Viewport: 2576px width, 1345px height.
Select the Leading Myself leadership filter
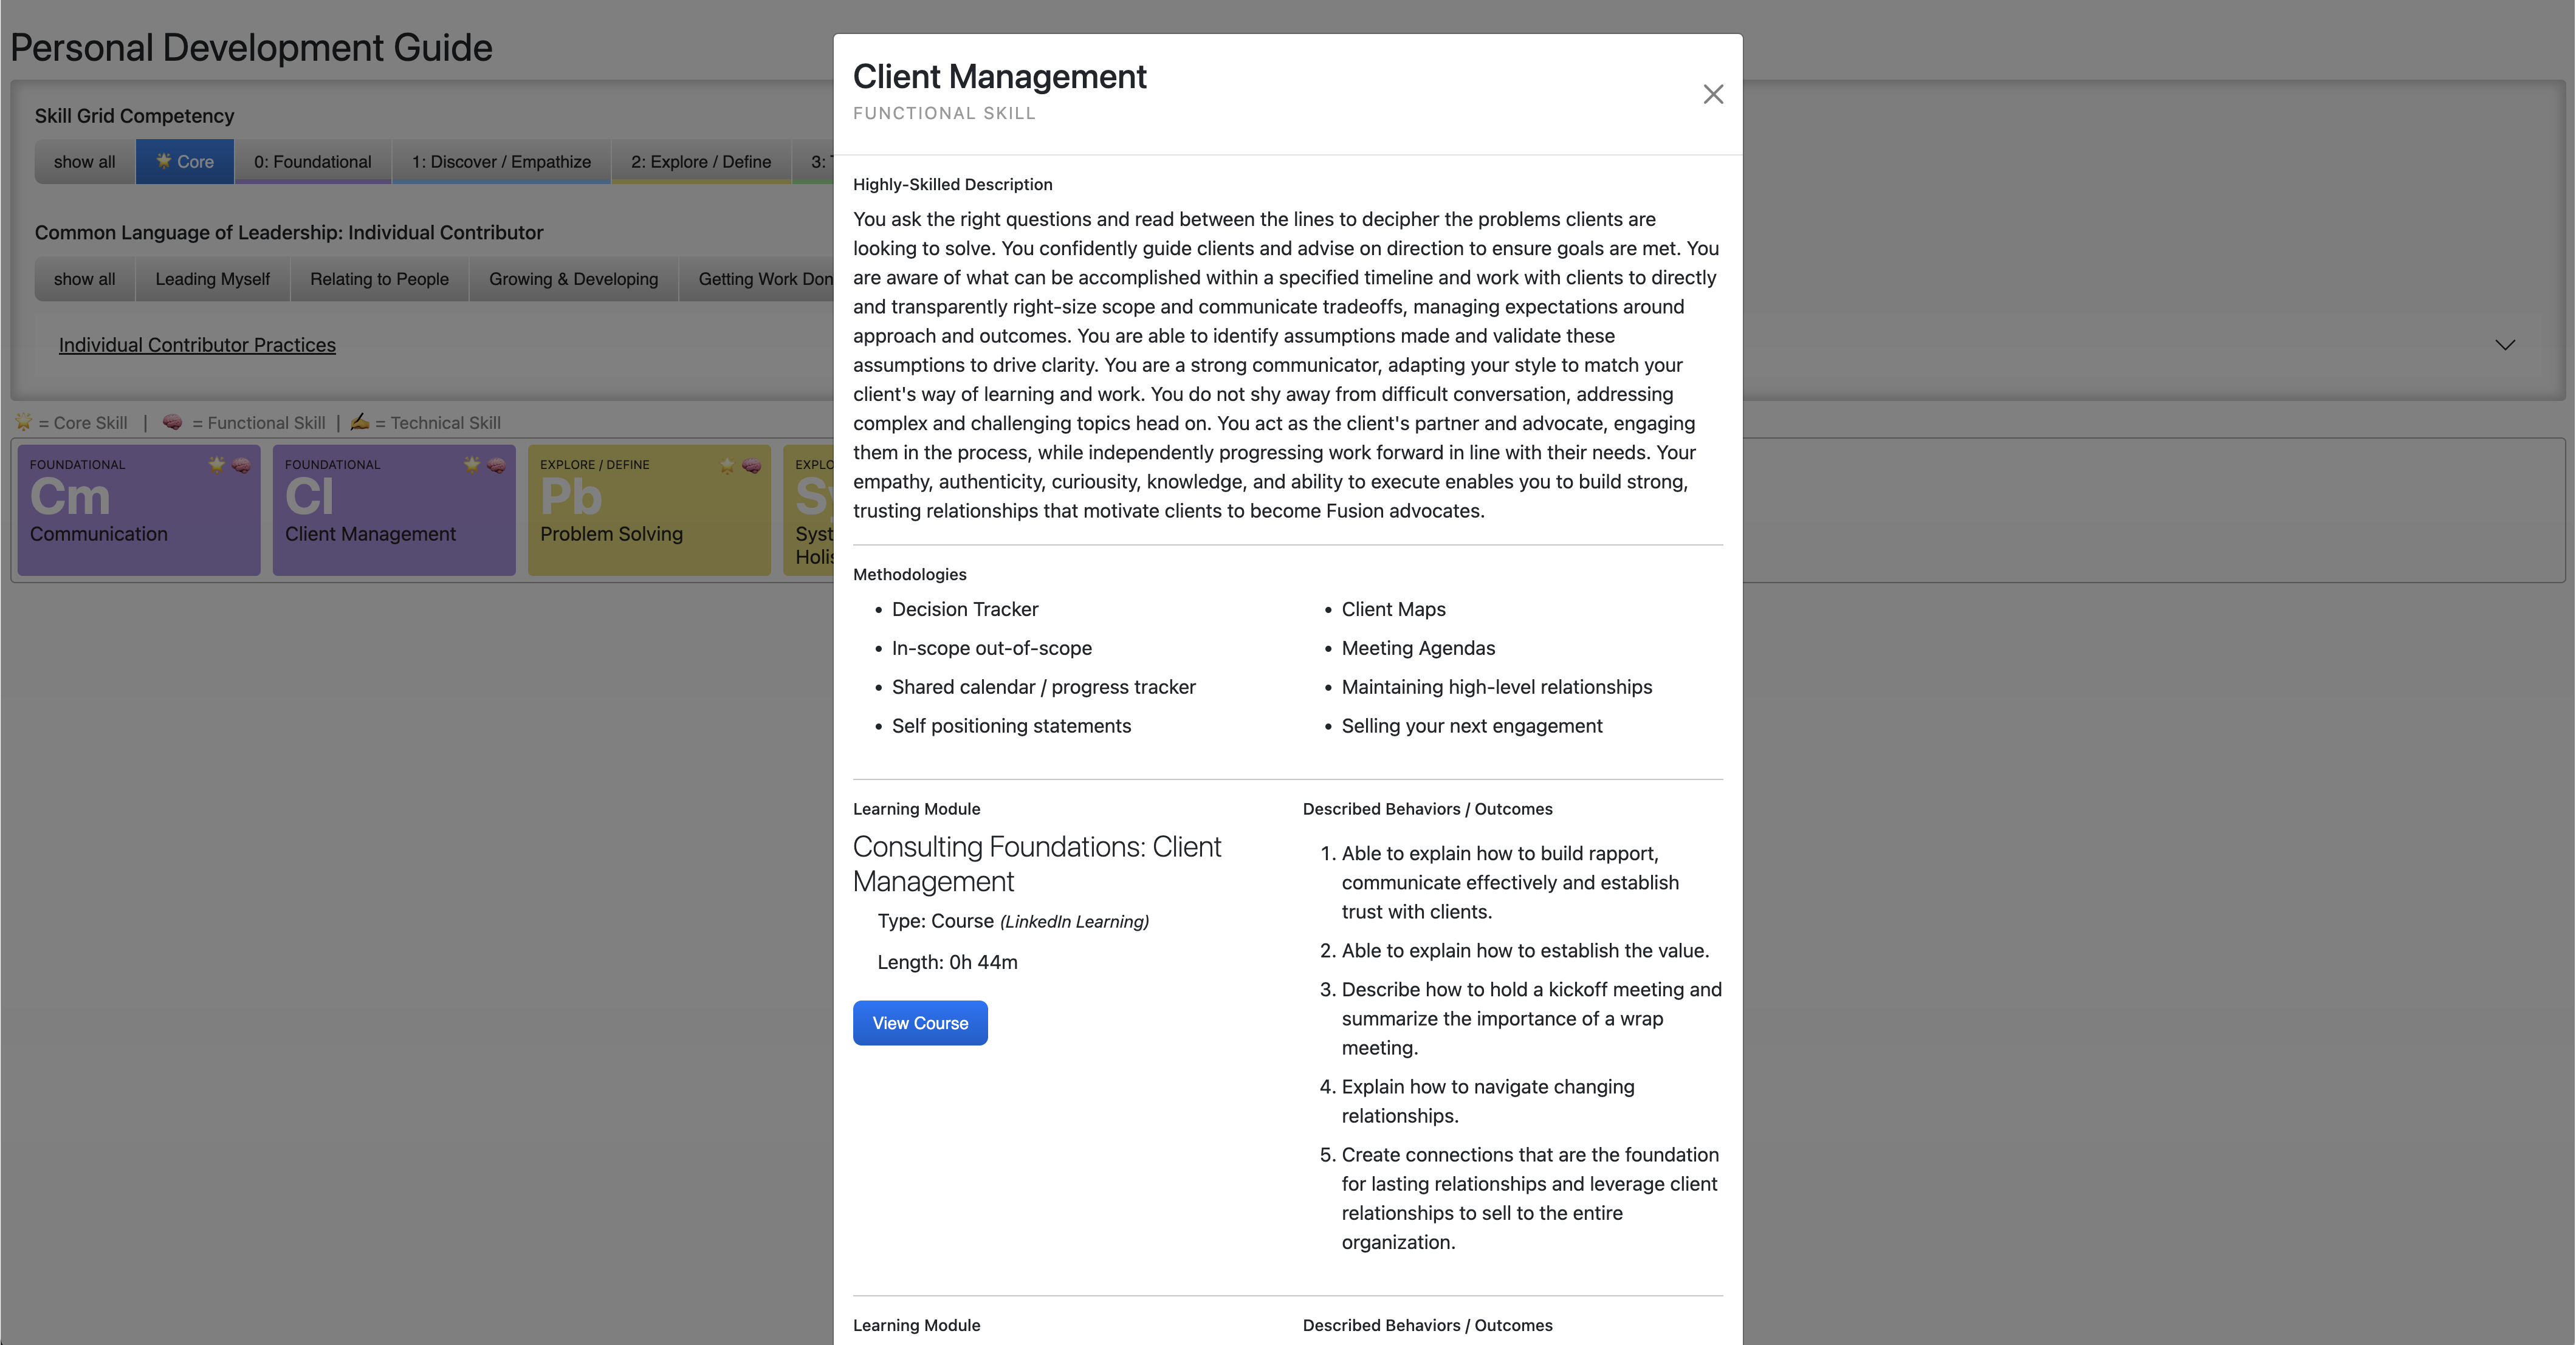pos(212,279)
